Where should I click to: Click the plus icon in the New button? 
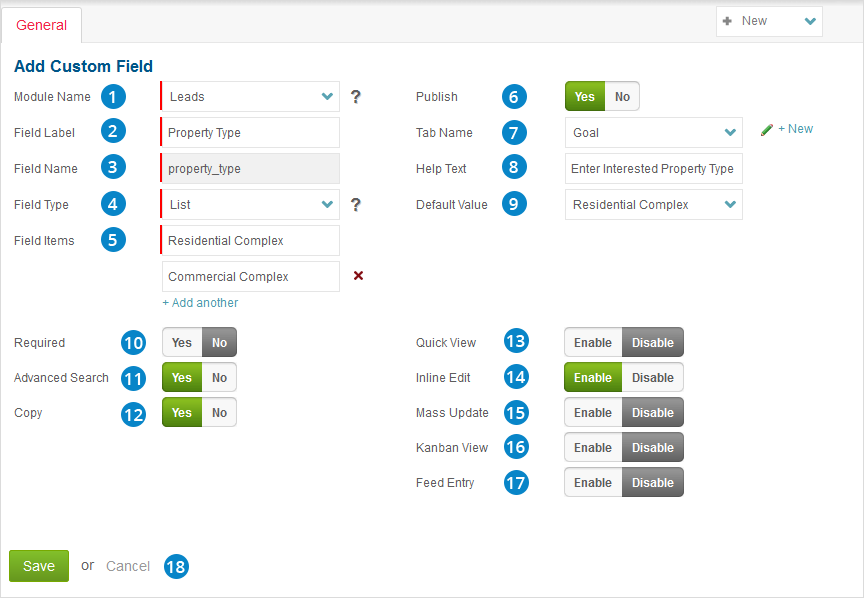click(x=727, y=21)
